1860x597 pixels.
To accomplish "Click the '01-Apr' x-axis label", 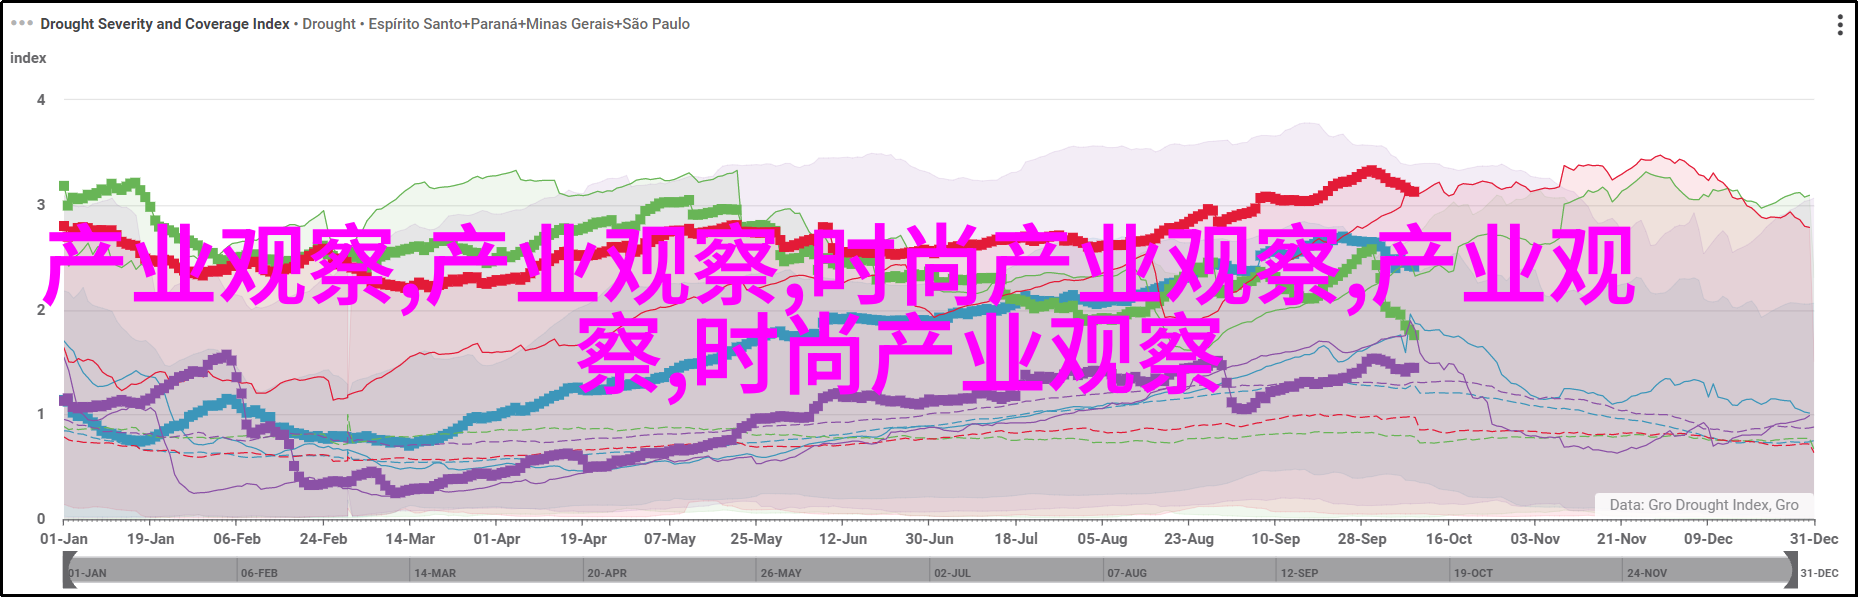I will (497, 539).
